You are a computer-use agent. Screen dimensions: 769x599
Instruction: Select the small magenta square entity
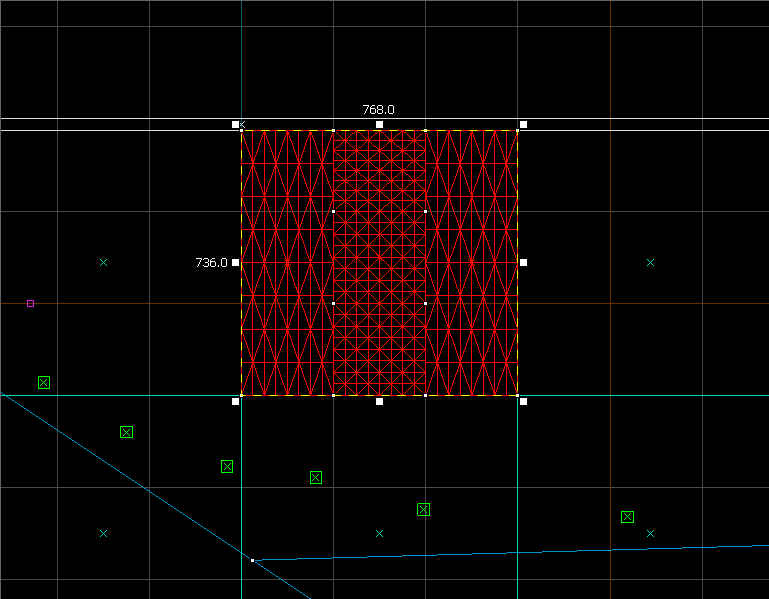pyautogui.click(x=30, y=304)
